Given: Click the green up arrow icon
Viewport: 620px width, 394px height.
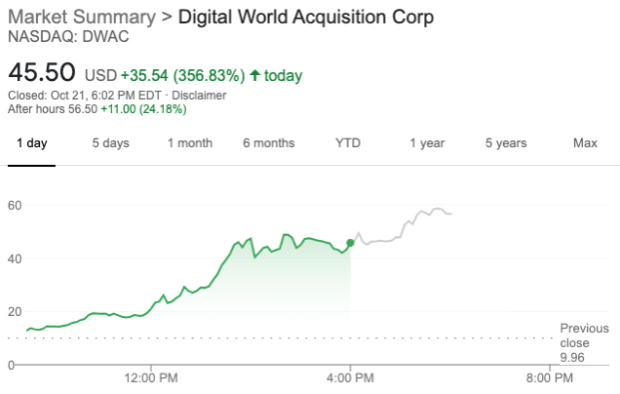Looking at the screenshot, I should tap(255, 75).
